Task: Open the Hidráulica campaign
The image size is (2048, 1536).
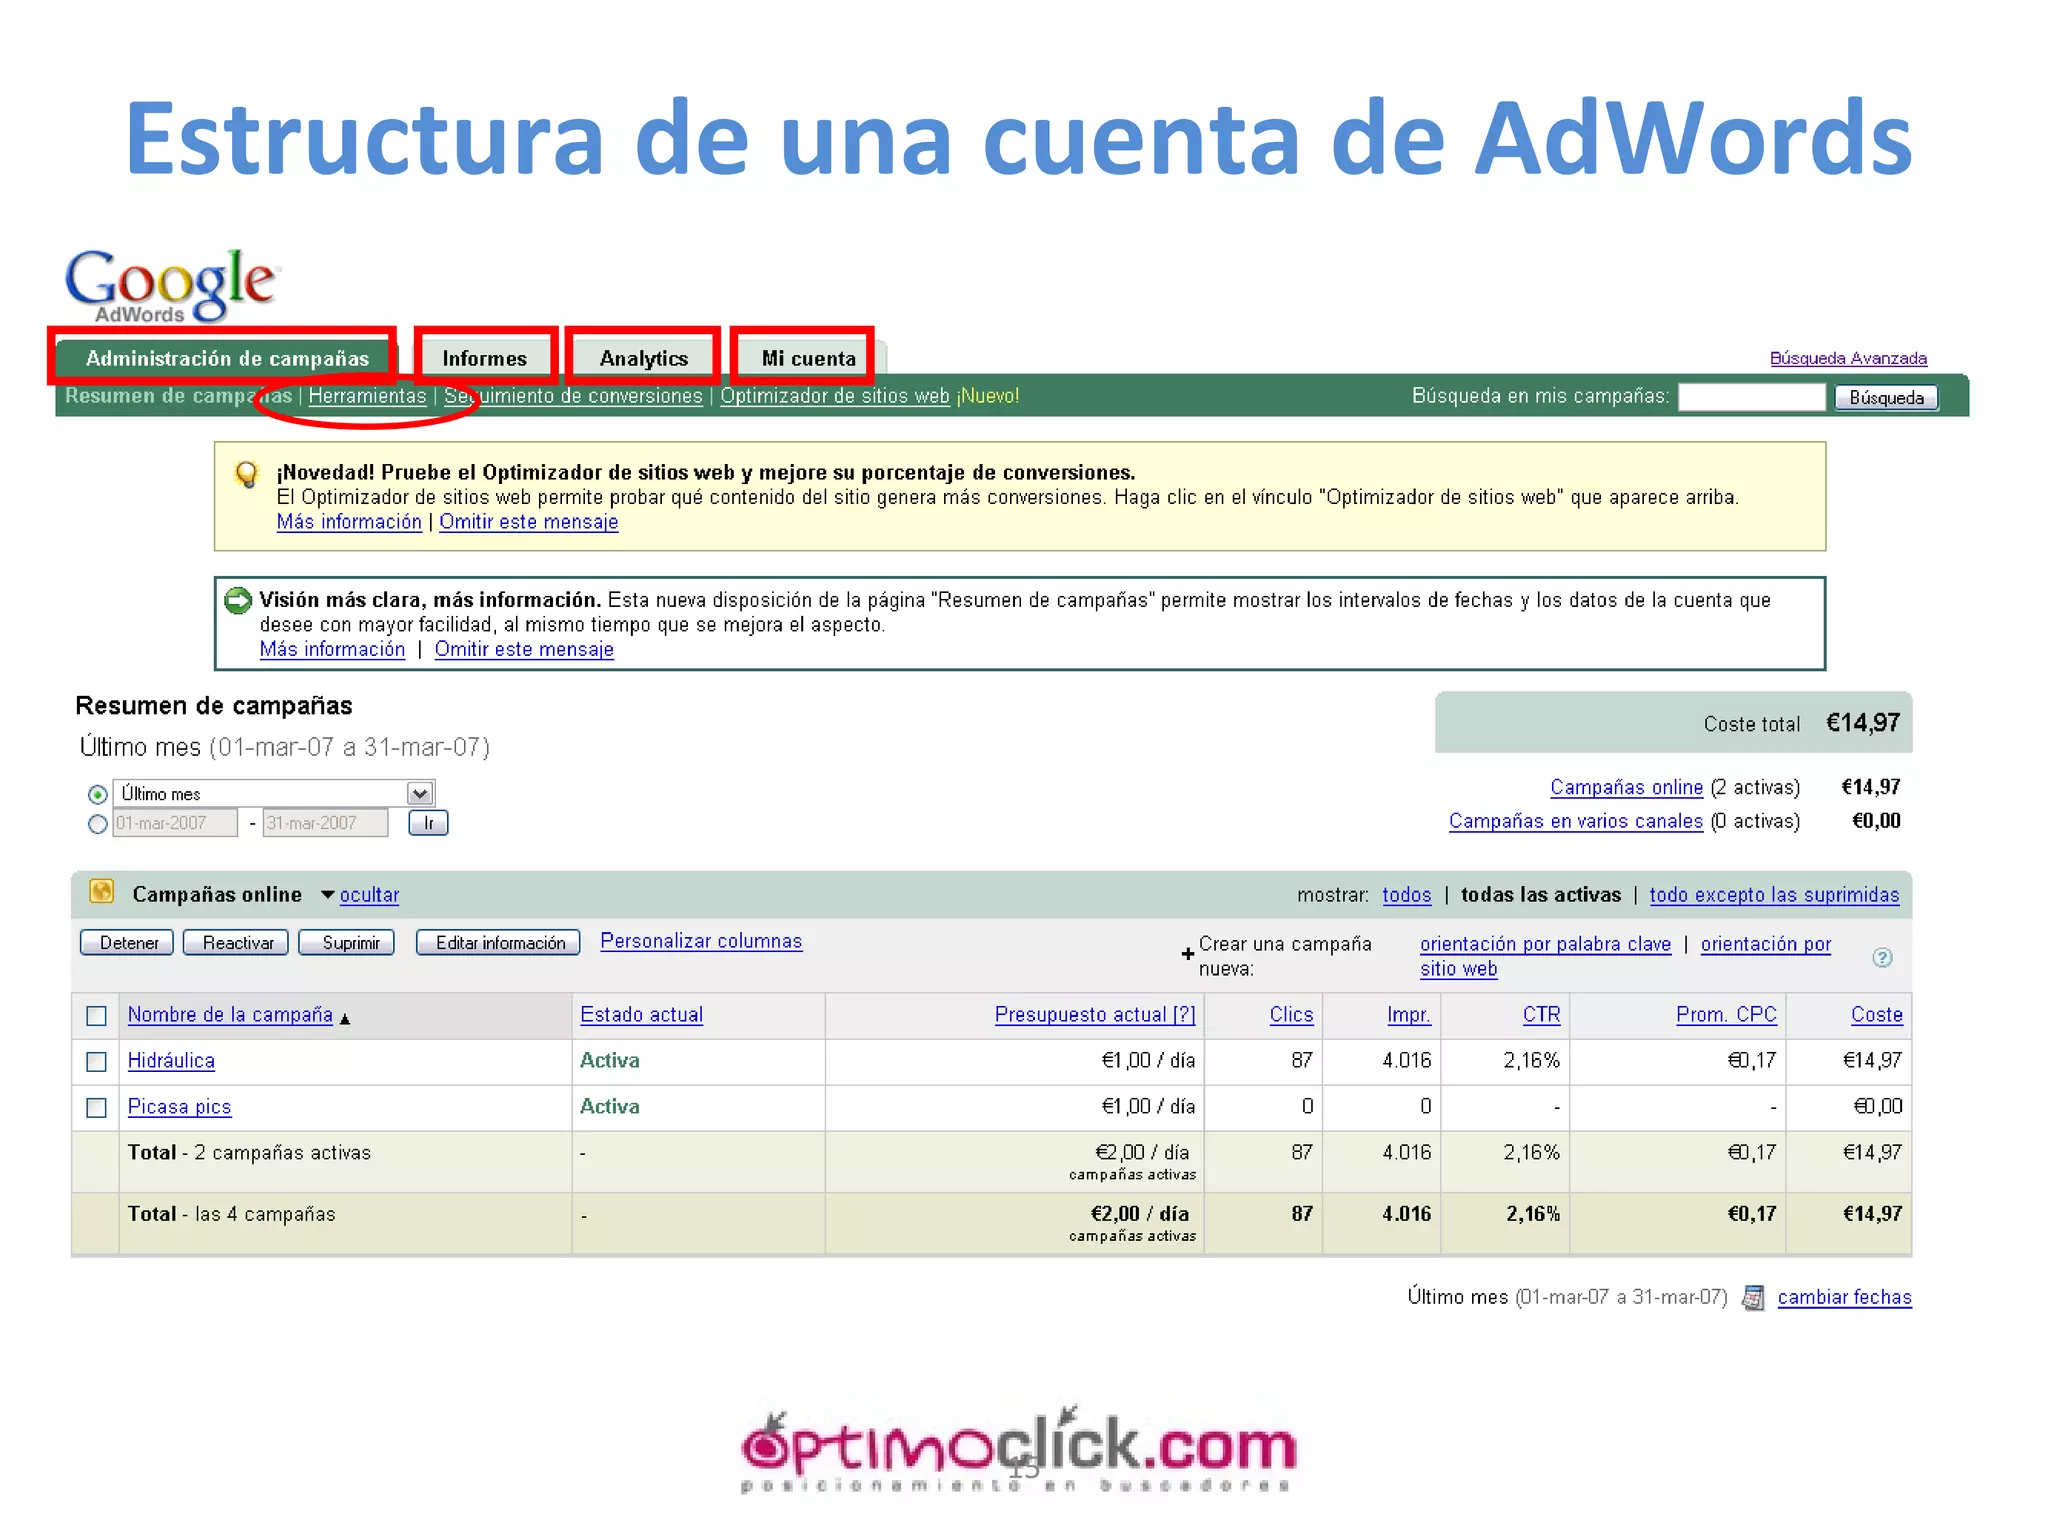Action: coord(171,1061)
